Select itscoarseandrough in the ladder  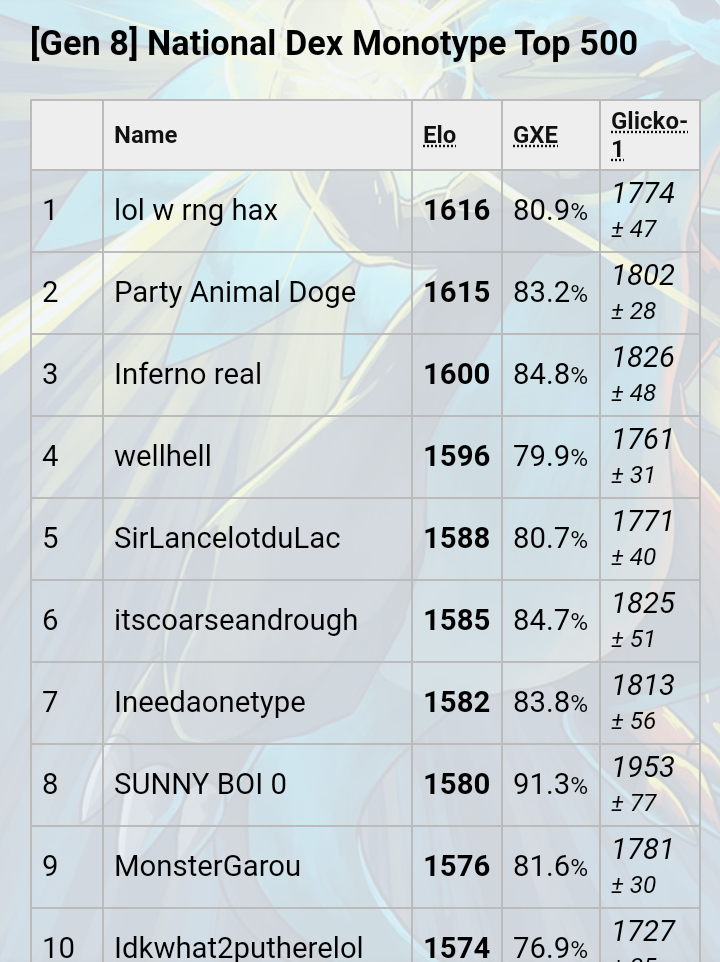(x=236, y=620)
